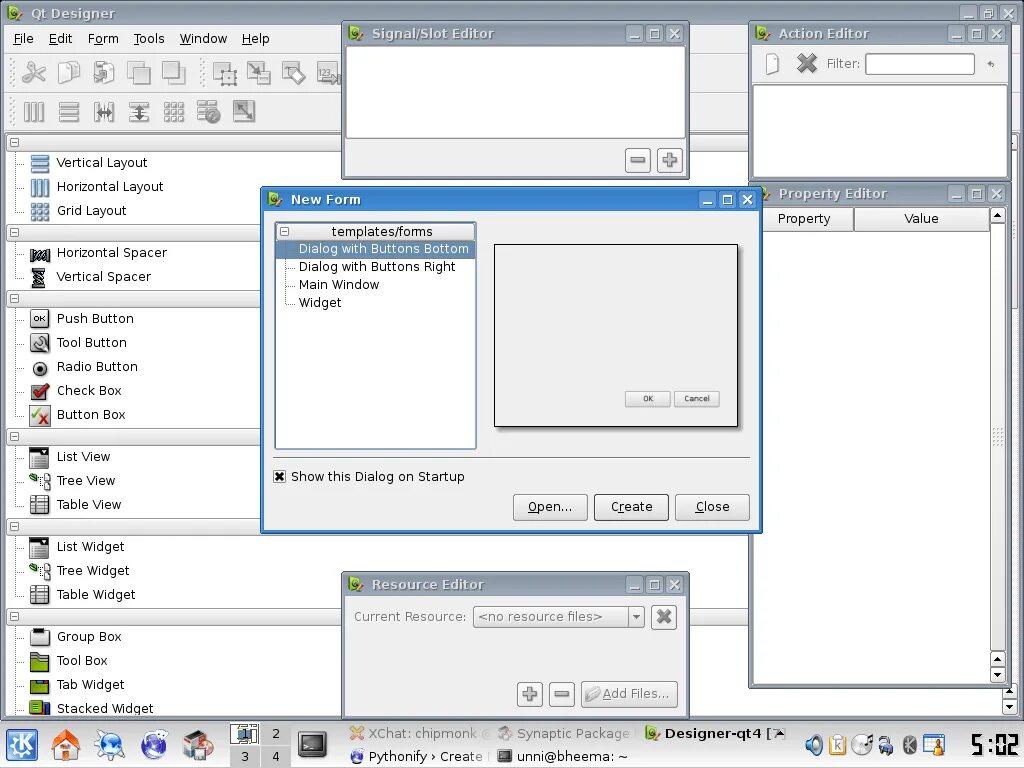Viewport: 1024px width, 768px height.
Task: Select the Edit Widgets mode icon
Action: coord(225,74)
